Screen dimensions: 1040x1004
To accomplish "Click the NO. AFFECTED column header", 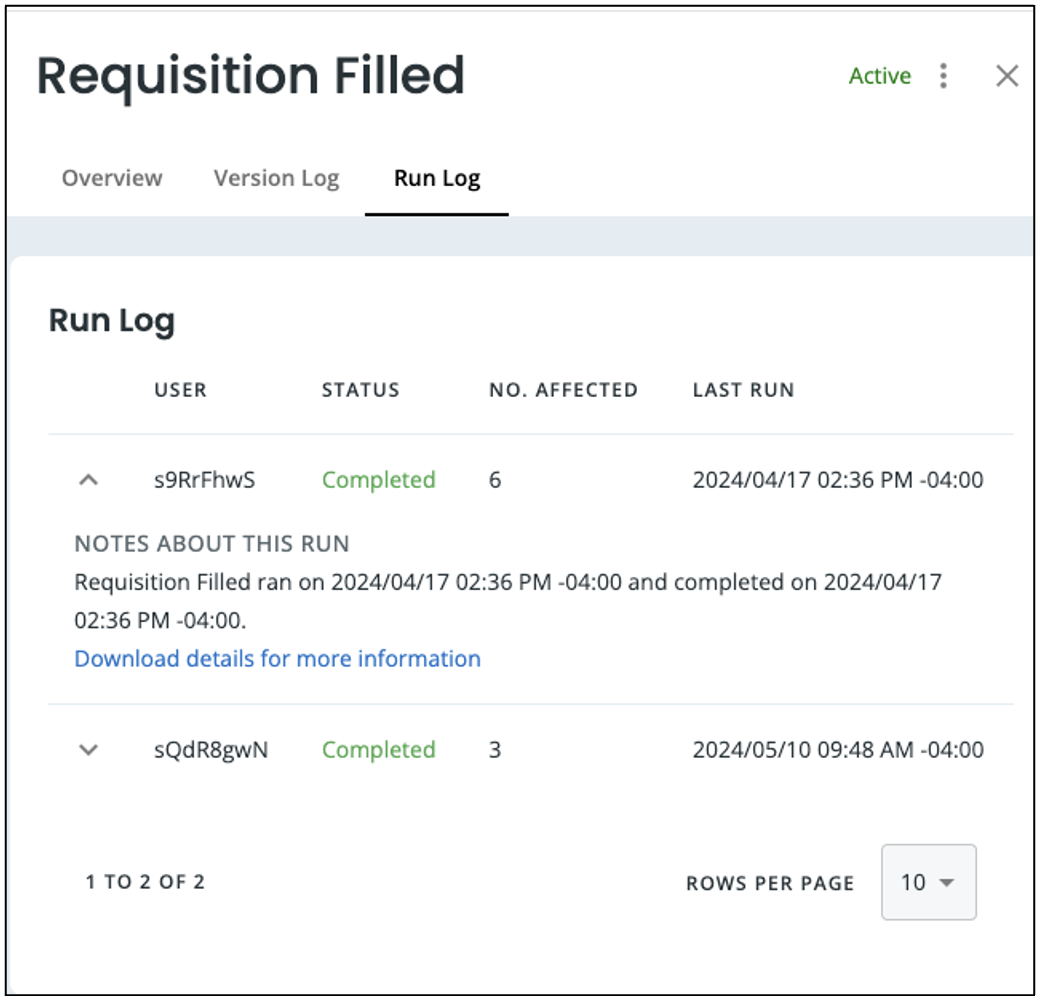I will coord(563,390).
